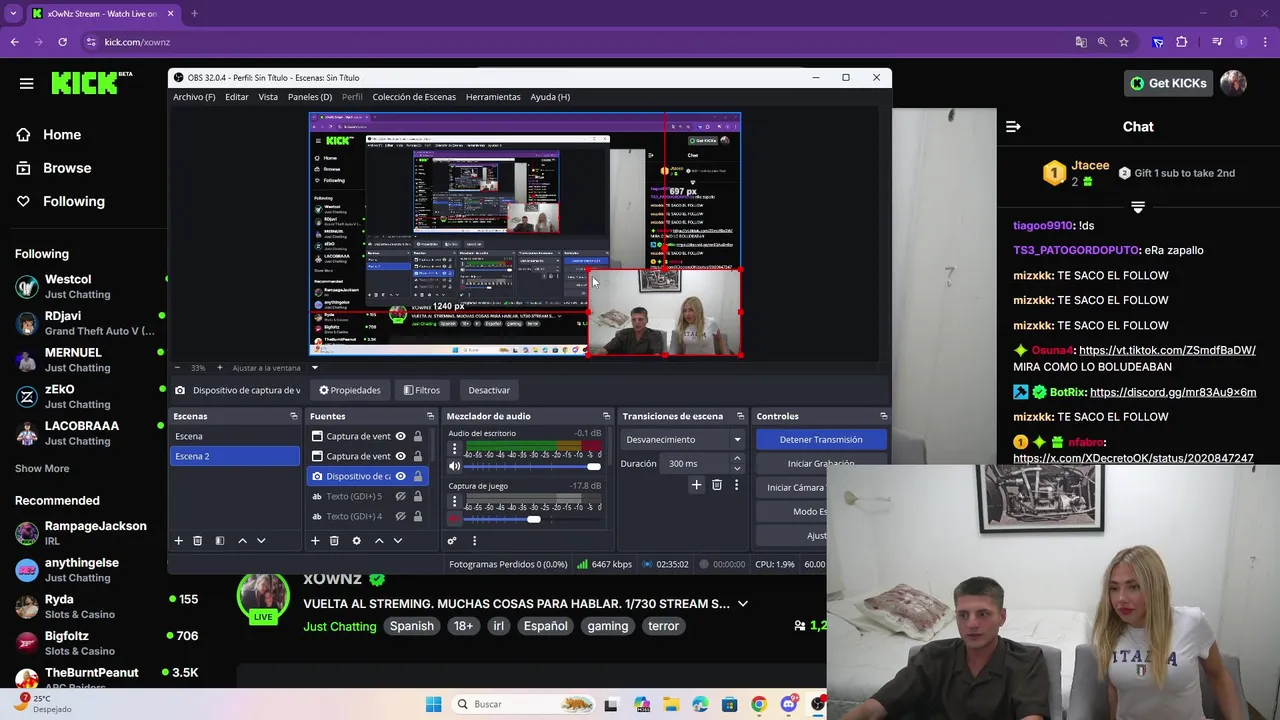Zoom out OBS preview with minus icon
The image size is (1280, 720).
(x=178, y=368)
